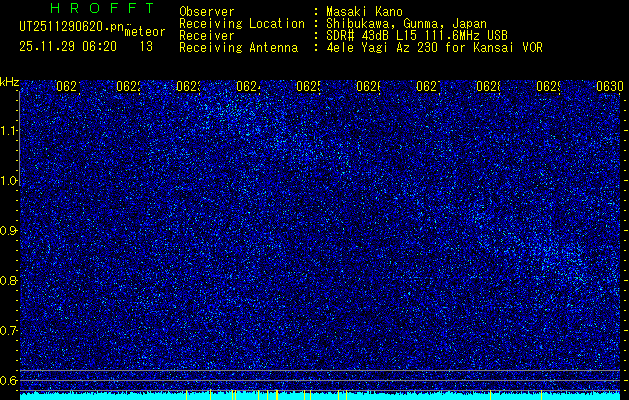Click the word meteor under file name
This screenshot has width=629, height=400.
tap(145, 32)
